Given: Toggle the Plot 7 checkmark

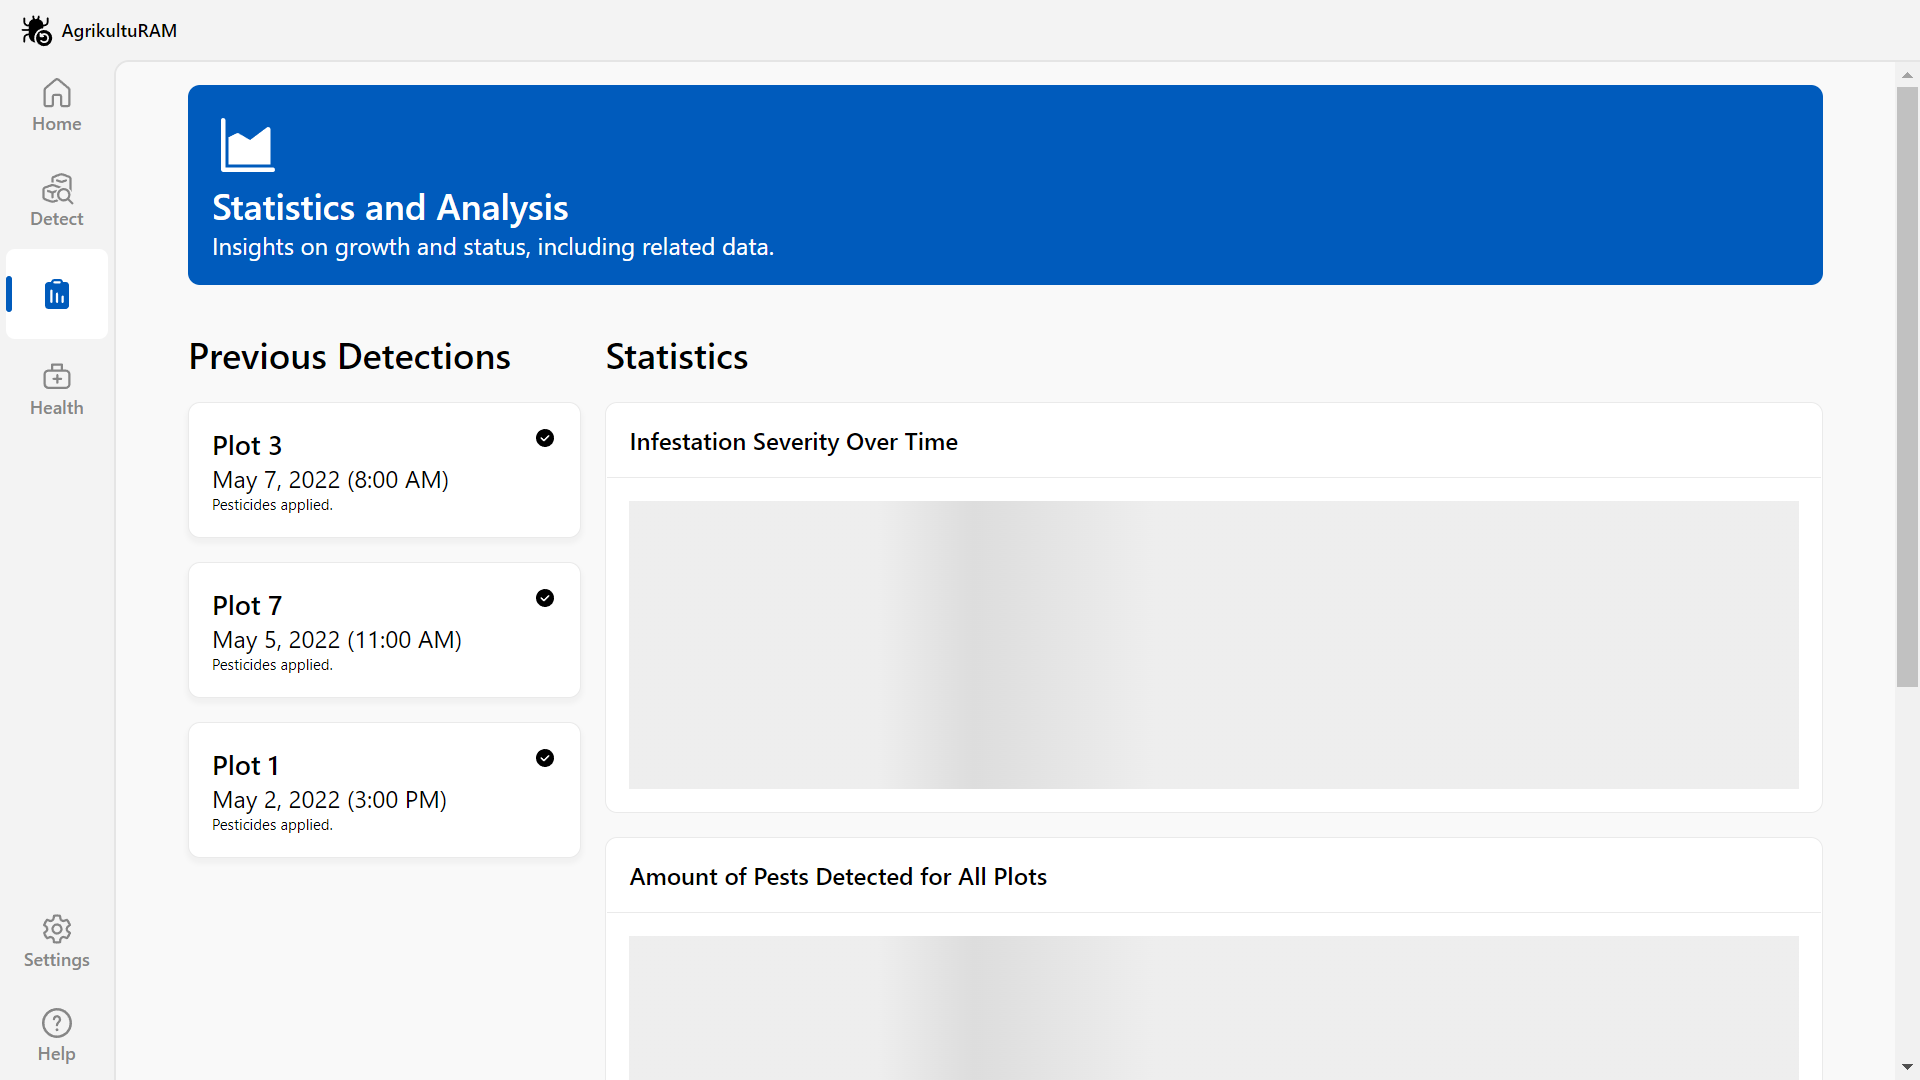Looking at the screenshot, I should tap(545, 598).
